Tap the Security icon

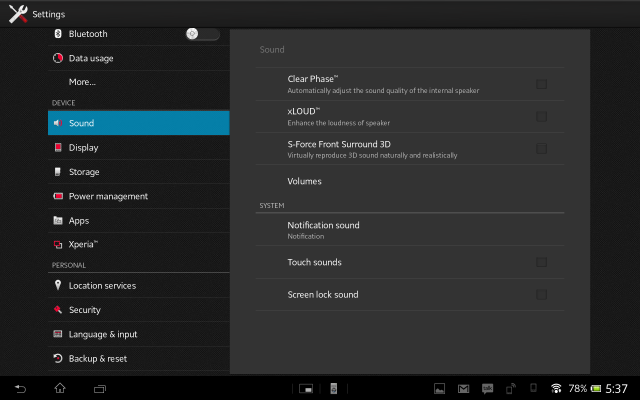pos(58,310)
